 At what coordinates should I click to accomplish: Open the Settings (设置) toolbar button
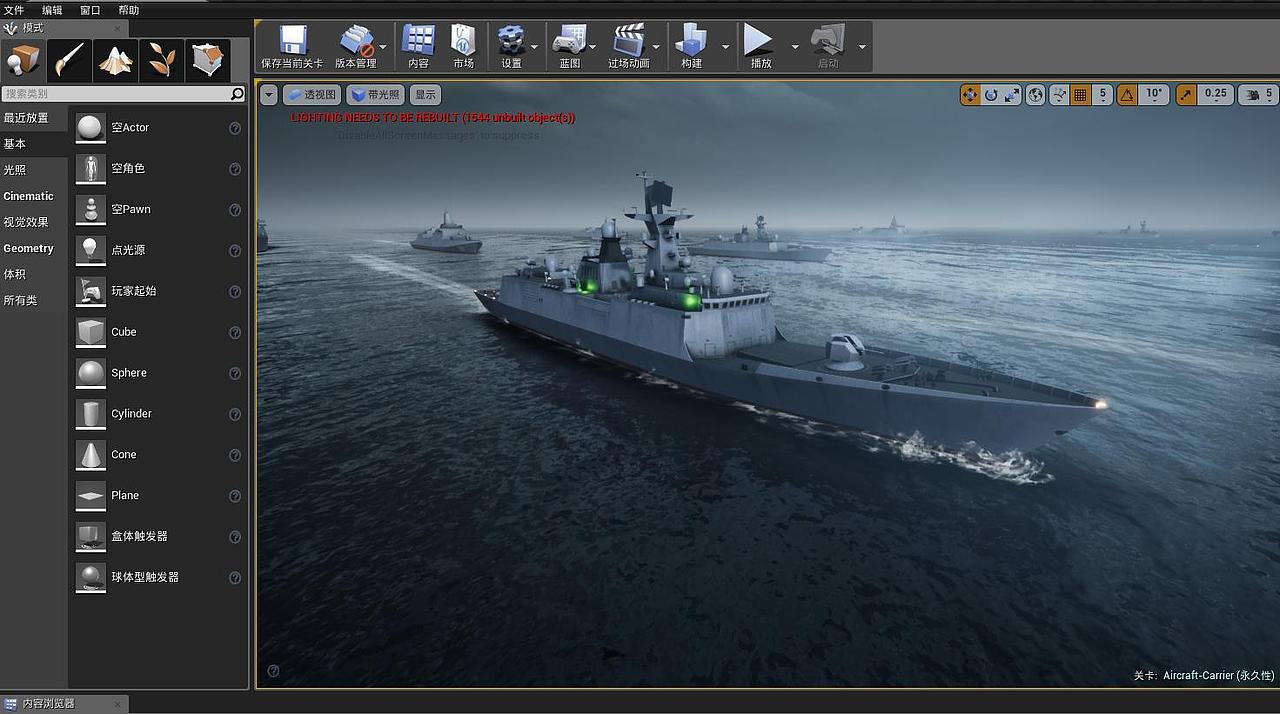[x=511, y=47]
